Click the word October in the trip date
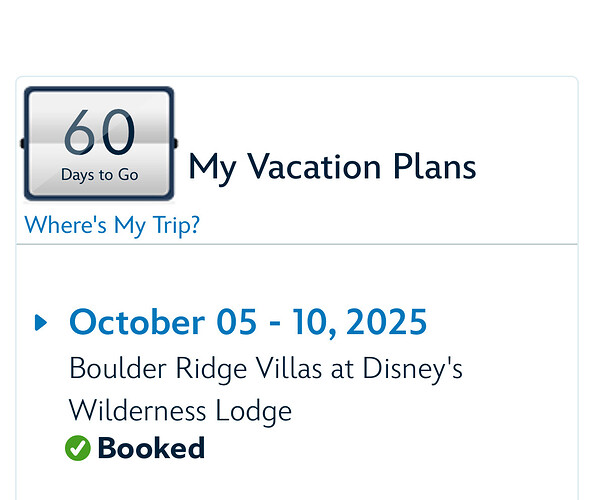 coord(137,322)
